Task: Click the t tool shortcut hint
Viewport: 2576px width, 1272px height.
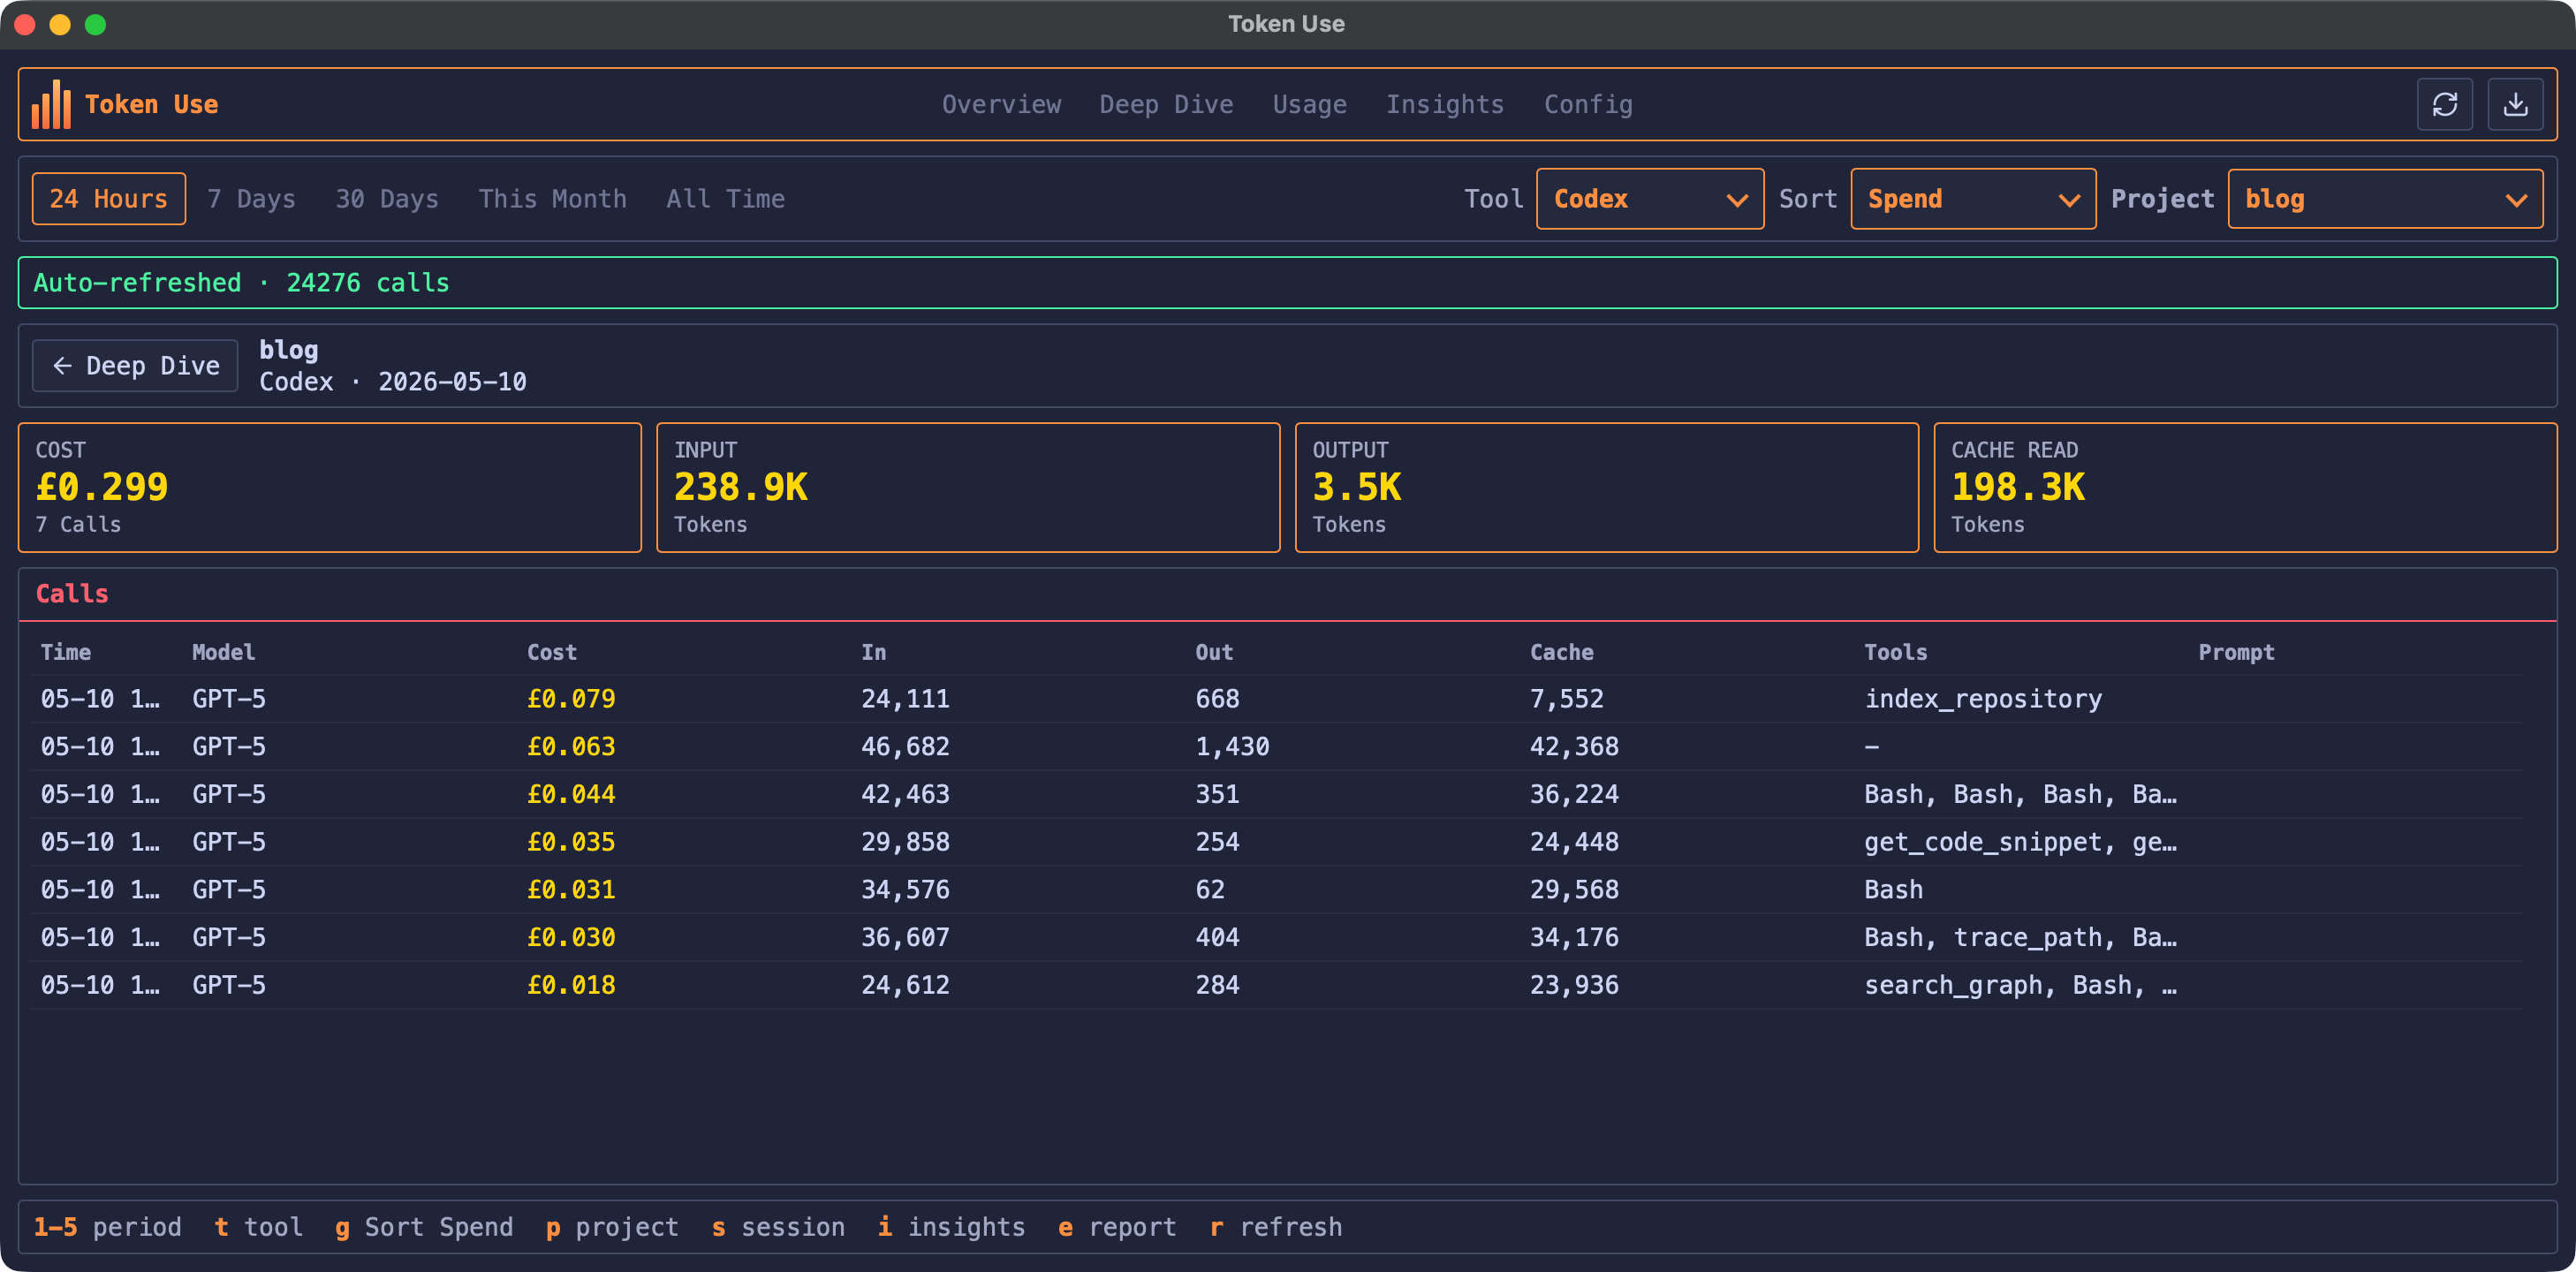Action: (x=258, y=1228)
